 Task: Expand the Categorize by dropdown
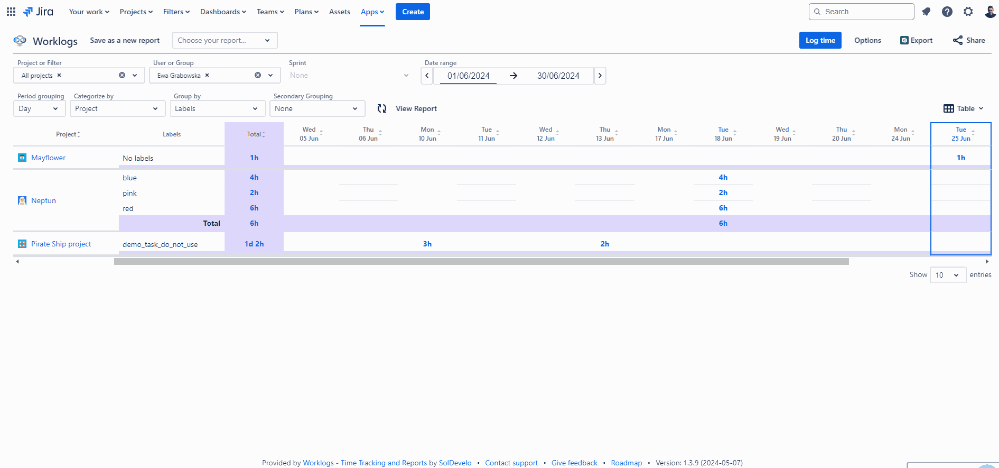click(118, 108)
